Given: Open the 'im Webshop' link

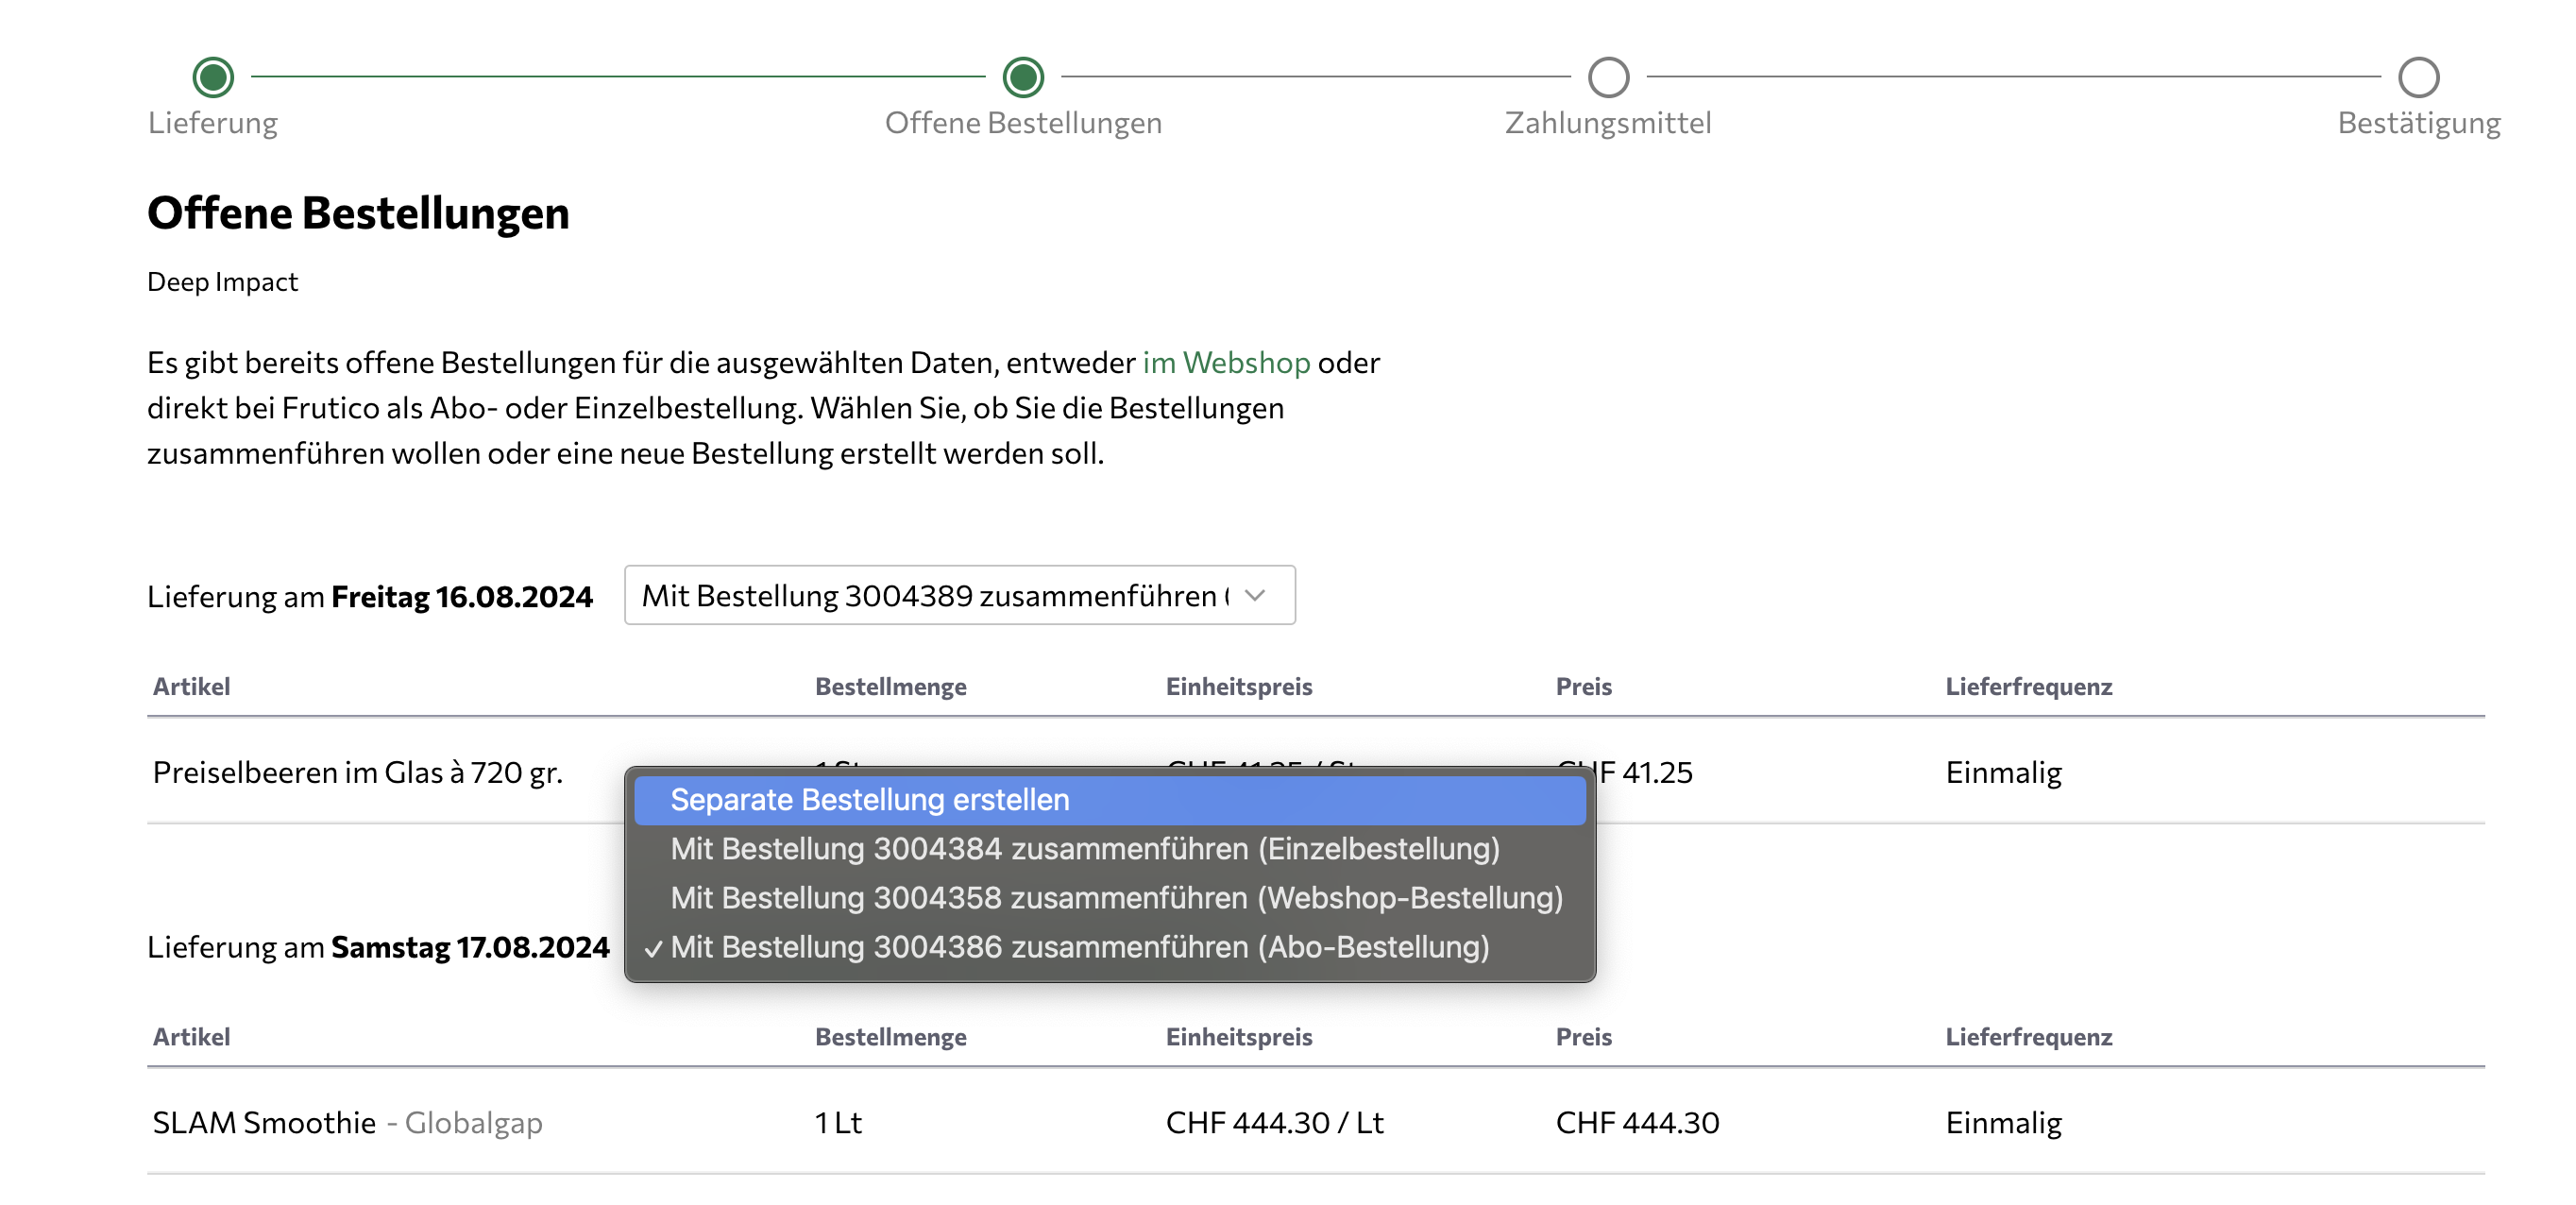Looking at the screenshot, I should click(1226, 362).
